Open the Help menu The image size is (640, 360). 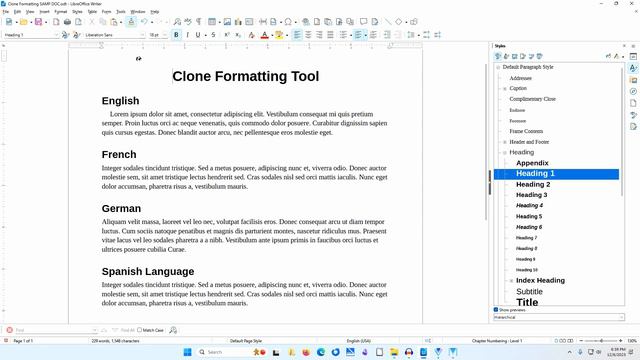point(155,12)
